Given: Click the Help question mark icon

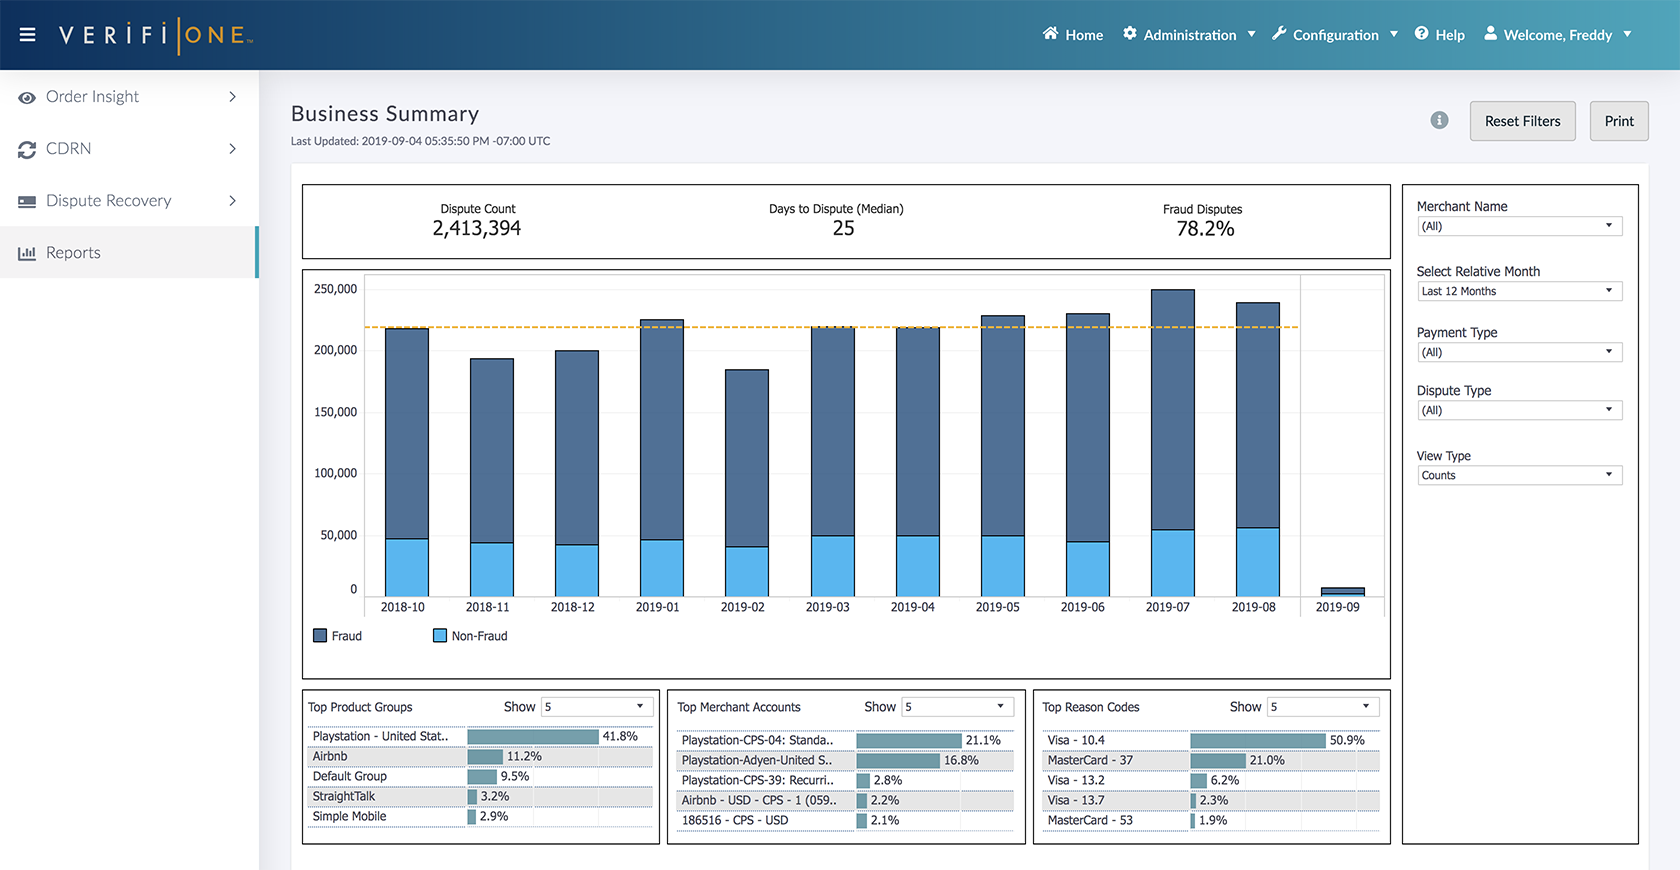Looking at the screenshot, I should click(x=1421, y=34).
